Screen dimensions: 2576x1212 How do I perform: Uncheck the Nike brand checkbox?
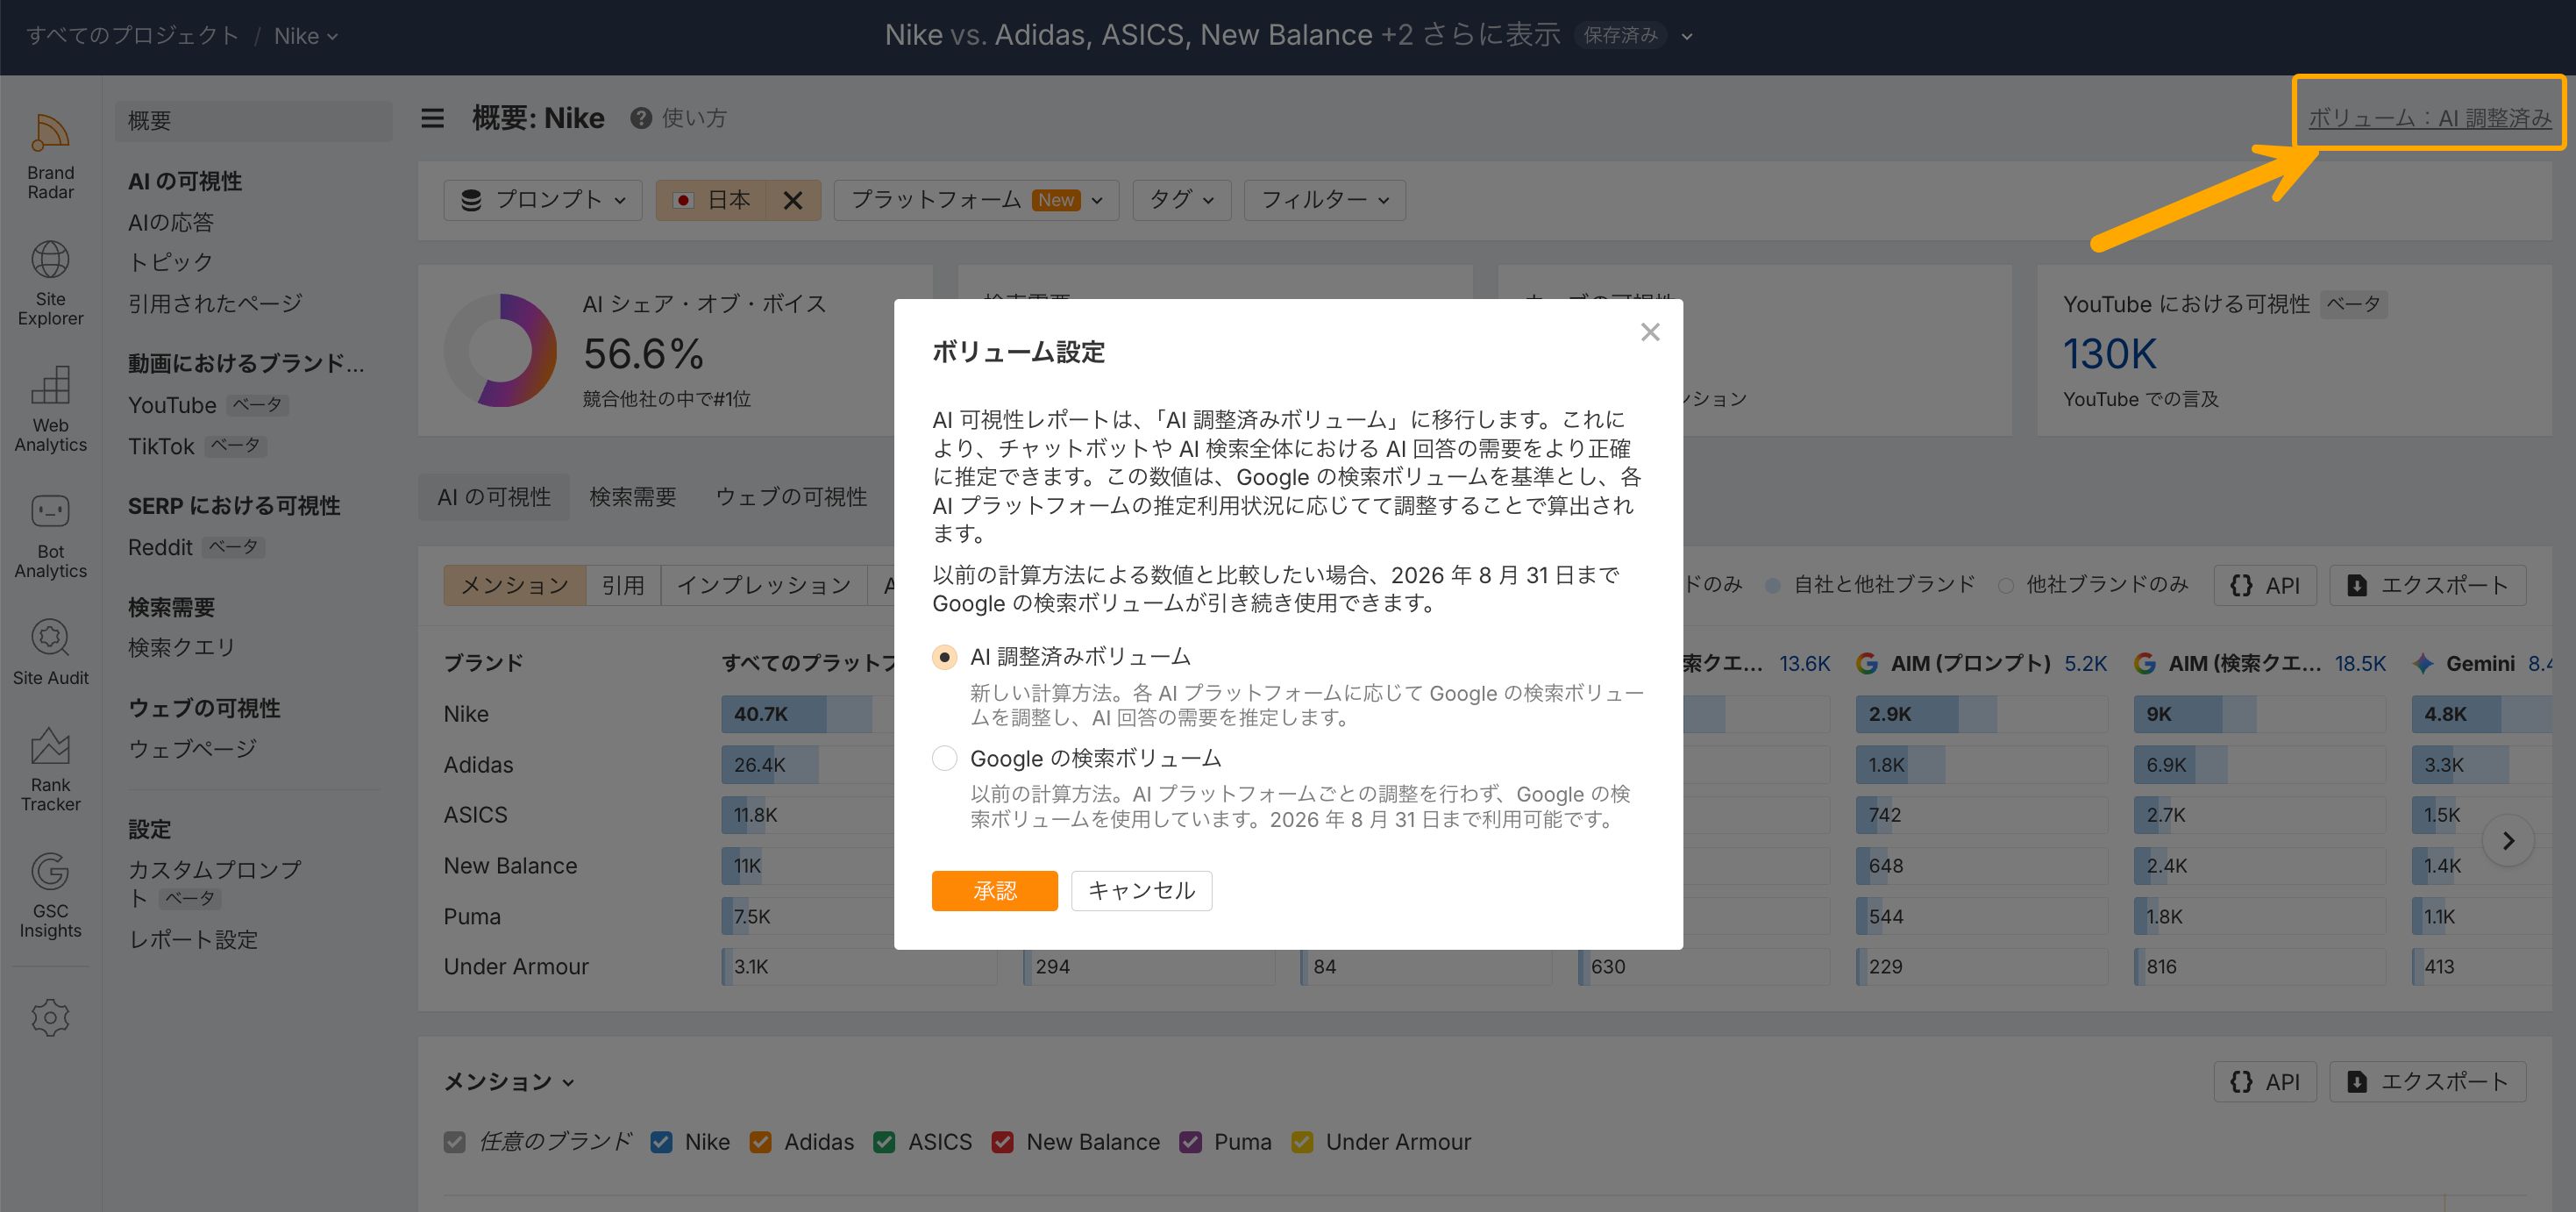pos(661,1142)
